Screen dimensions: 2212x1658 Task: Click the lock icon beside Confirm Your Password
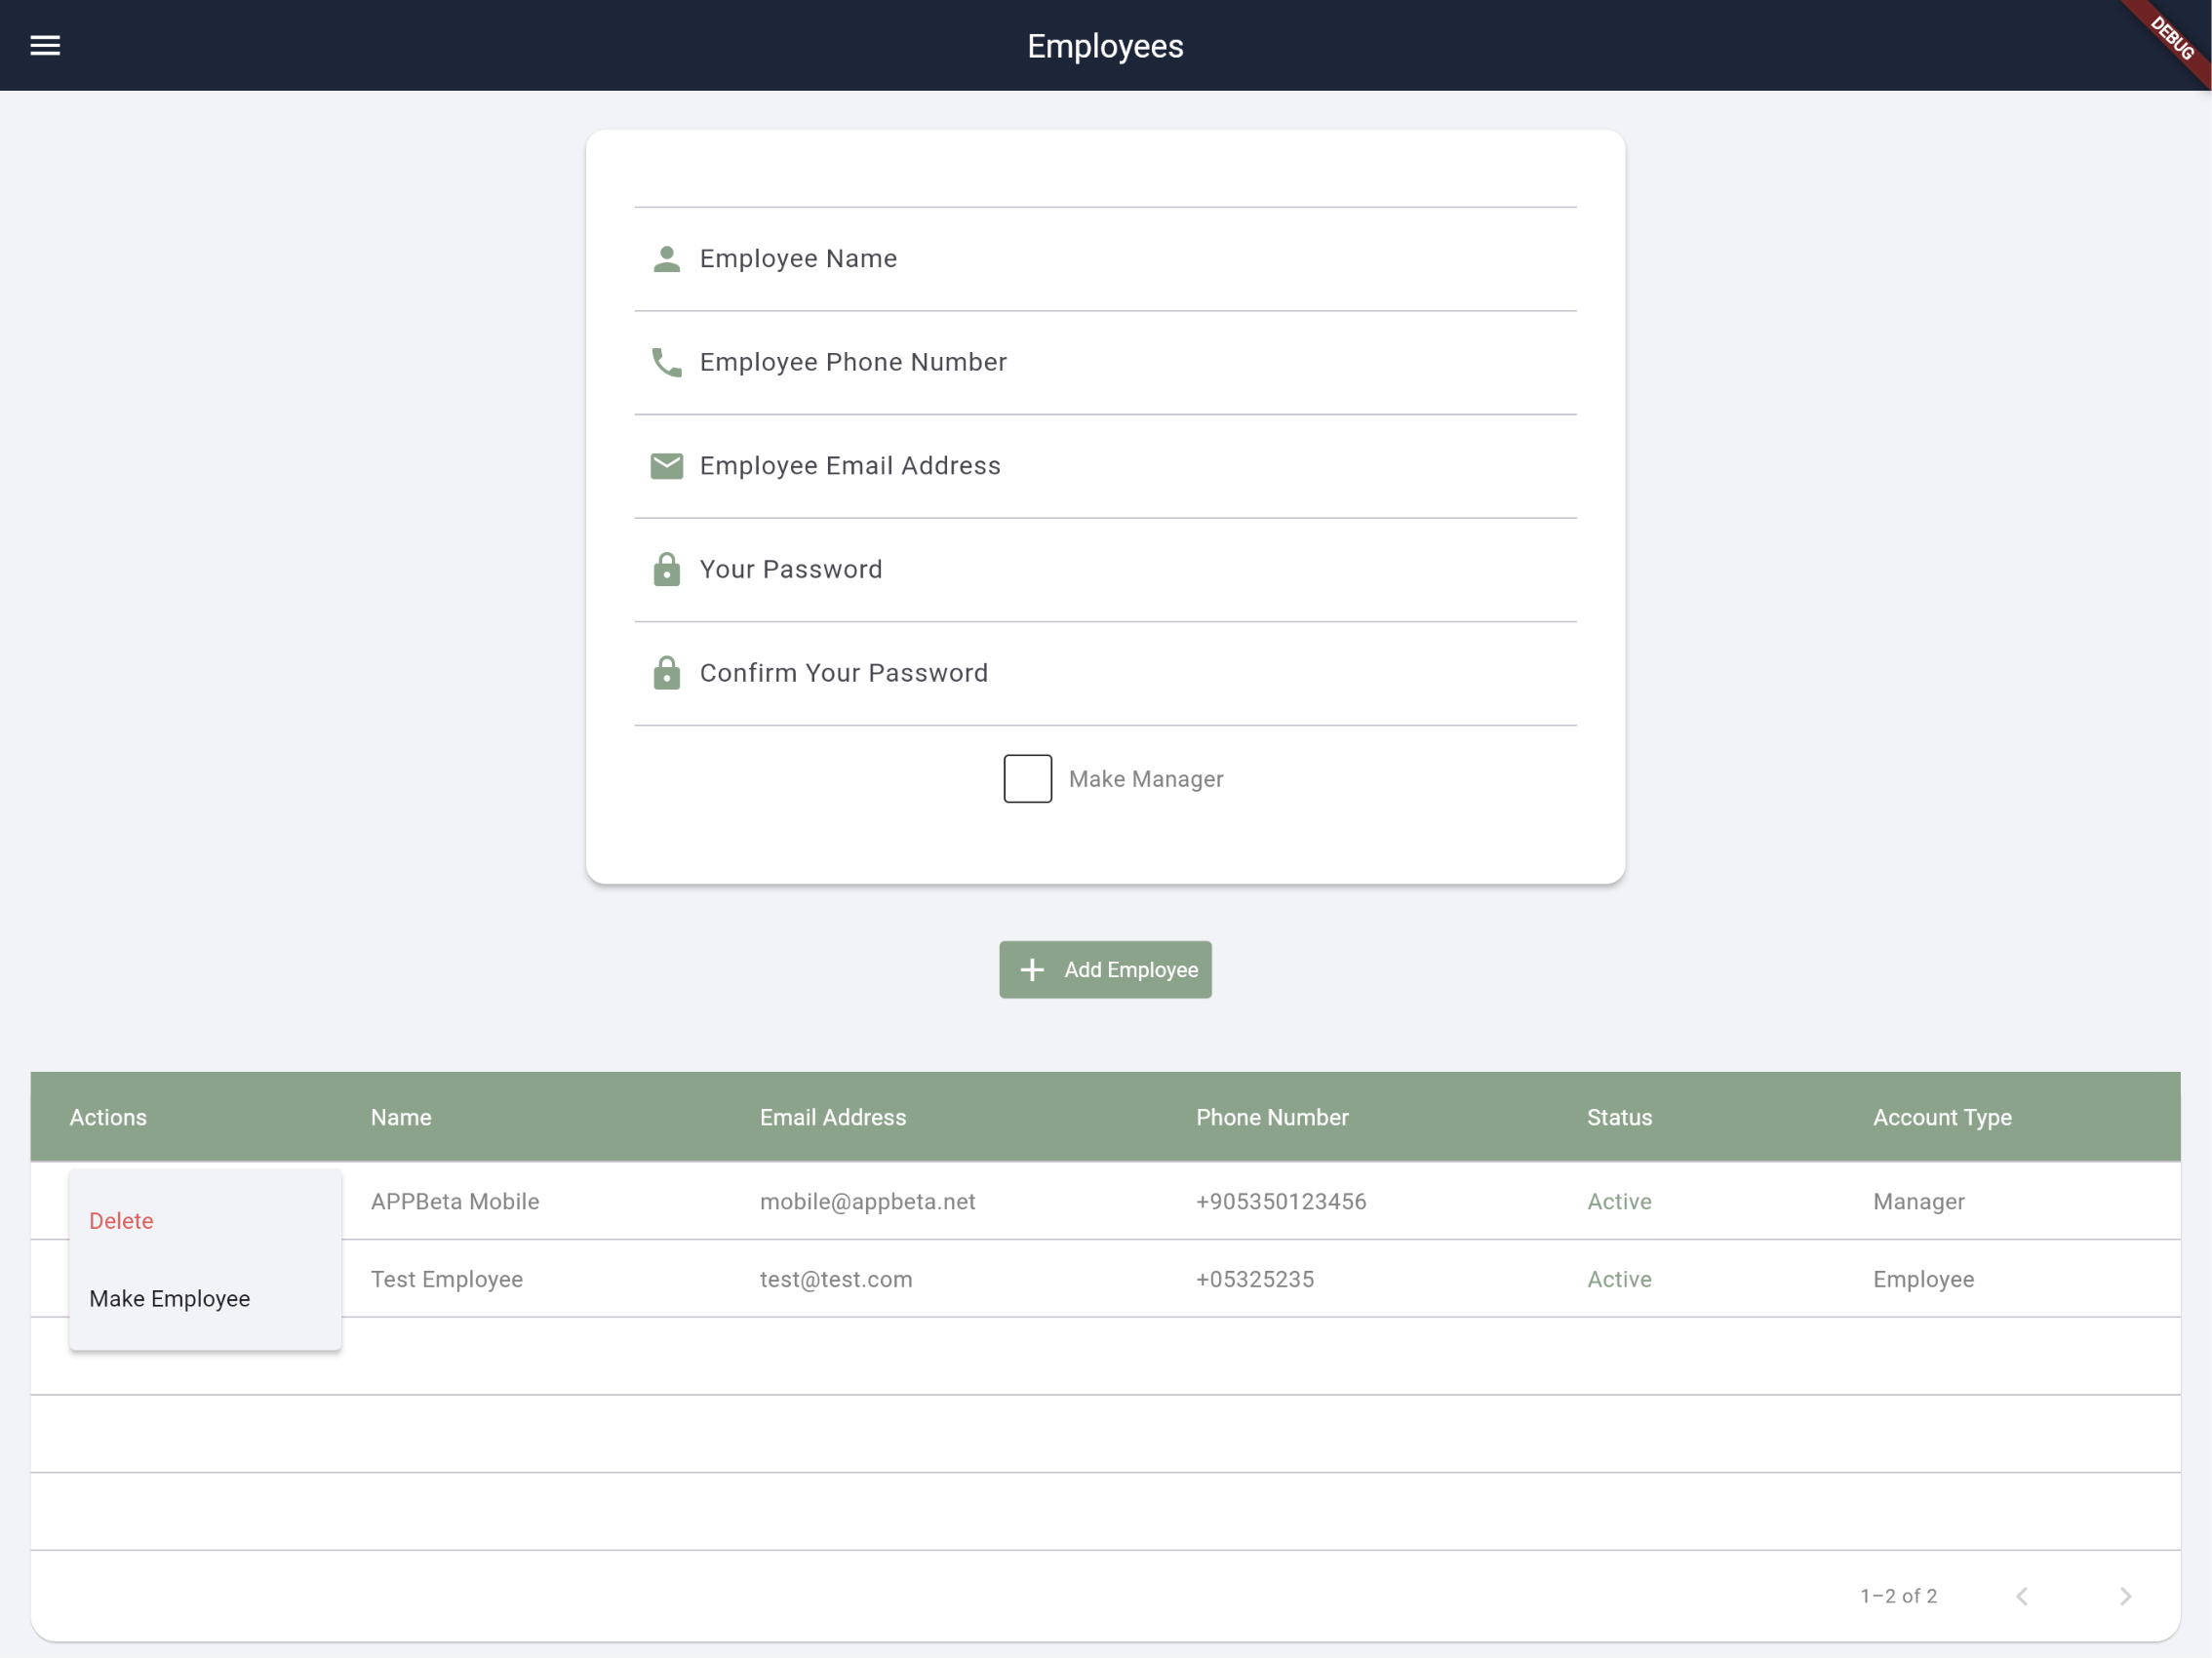[666, 673]
